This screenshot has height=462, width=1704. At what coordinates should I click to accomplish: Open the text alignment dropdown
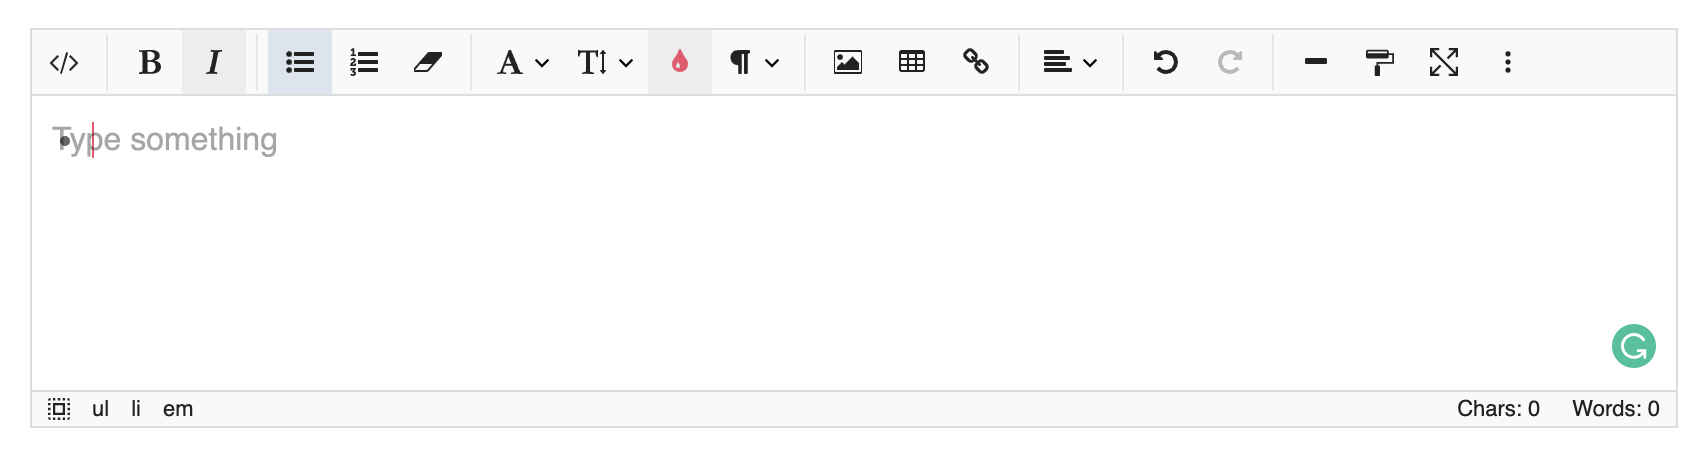1070,62
